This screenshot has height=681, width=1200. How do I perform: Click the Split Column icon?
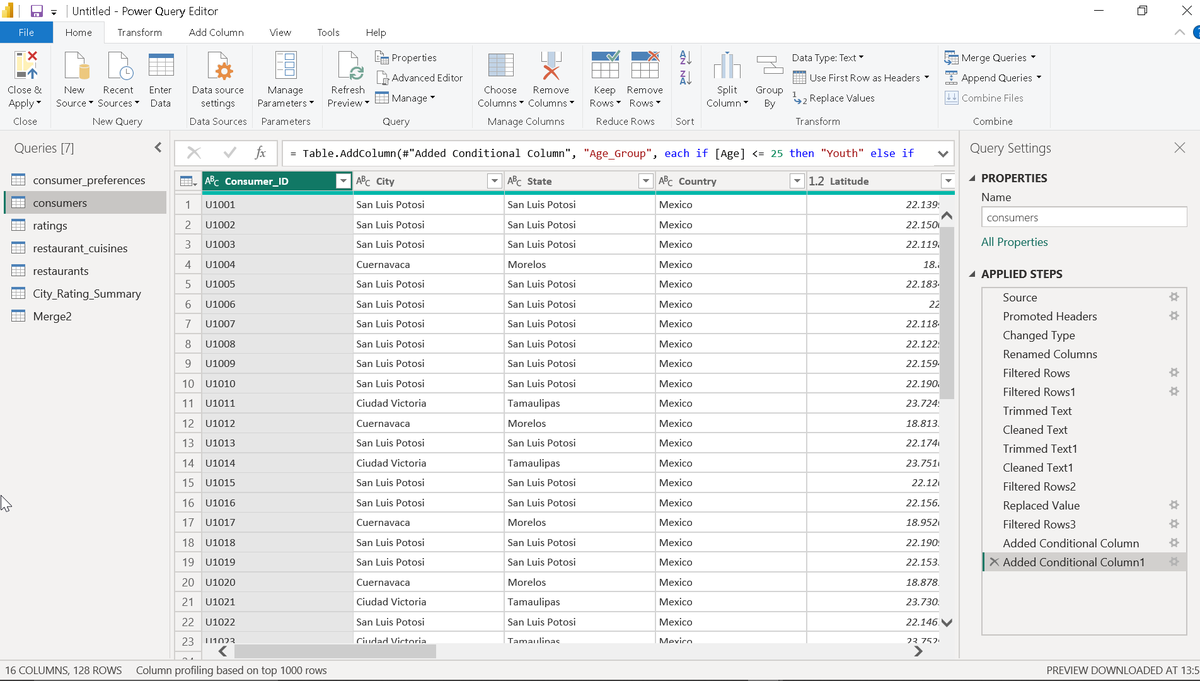pos(727,65)
